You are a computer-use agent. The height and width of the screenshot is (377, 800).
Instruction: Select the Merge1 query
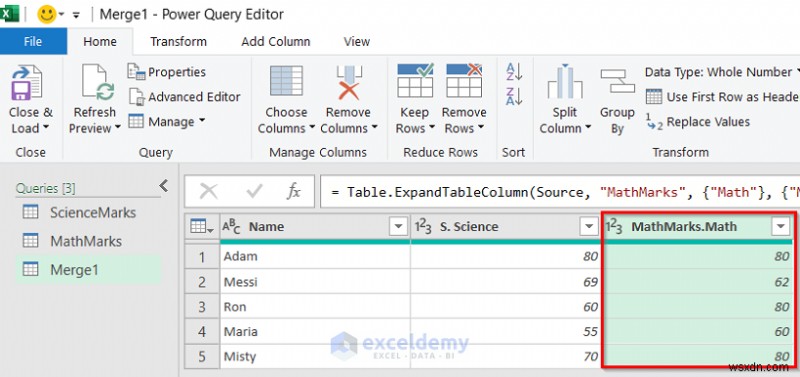coord(88,270)
